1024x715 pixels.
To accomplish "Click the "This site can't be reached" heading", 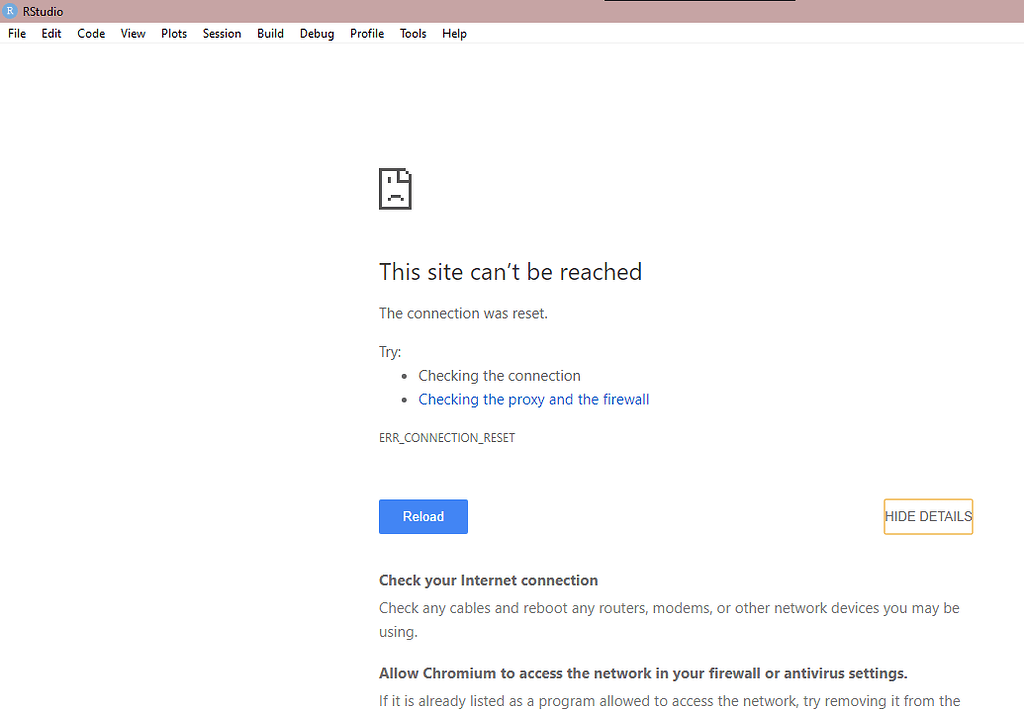I will pyautogui.click(x=510, y=272).
